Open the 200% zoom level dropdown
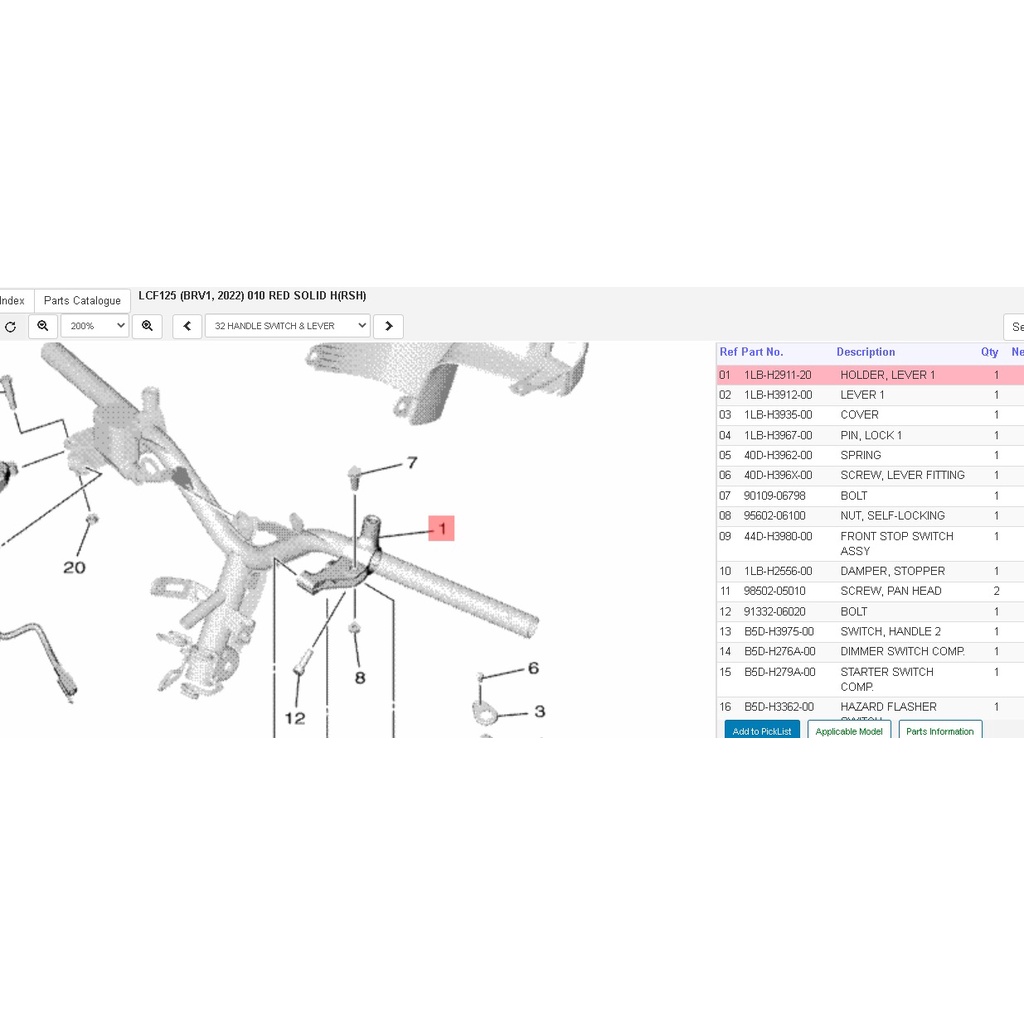Screen dimensions: 1024x1024 (95, 326)
